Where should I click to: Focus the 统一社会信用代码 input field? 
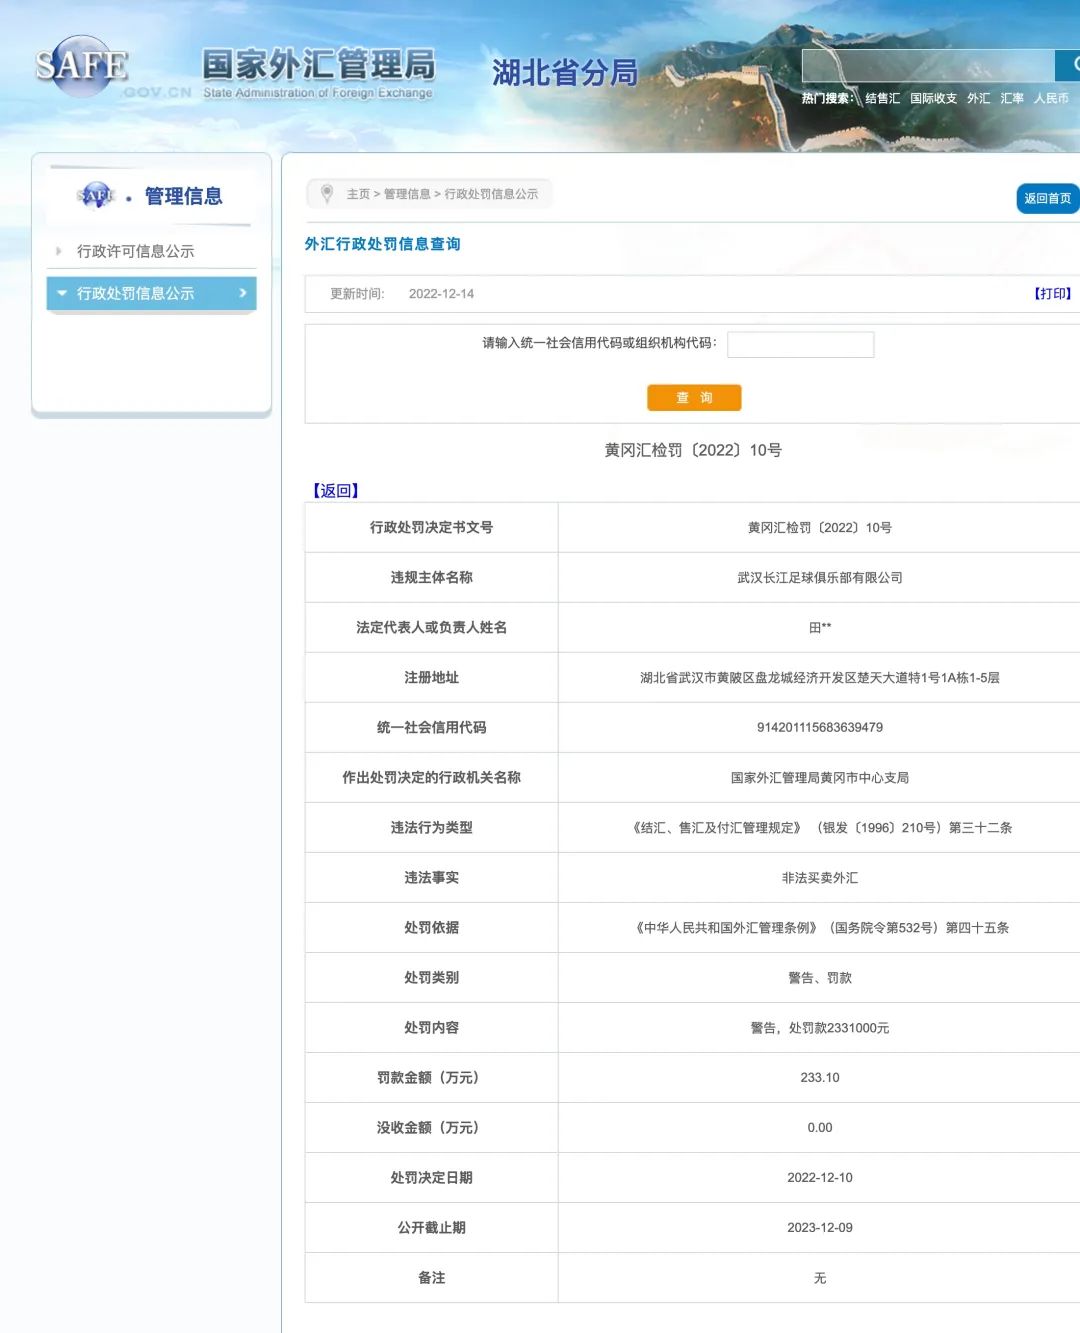tap(800, 344)
